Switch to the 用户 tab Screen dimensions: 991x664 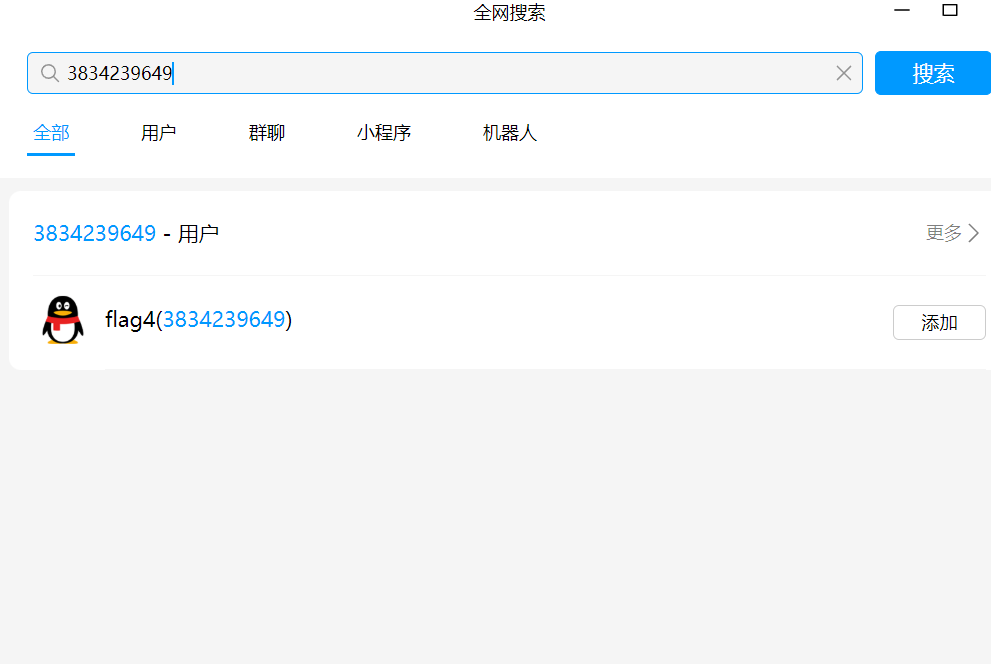pyautogui.click(x=158, y=133)
